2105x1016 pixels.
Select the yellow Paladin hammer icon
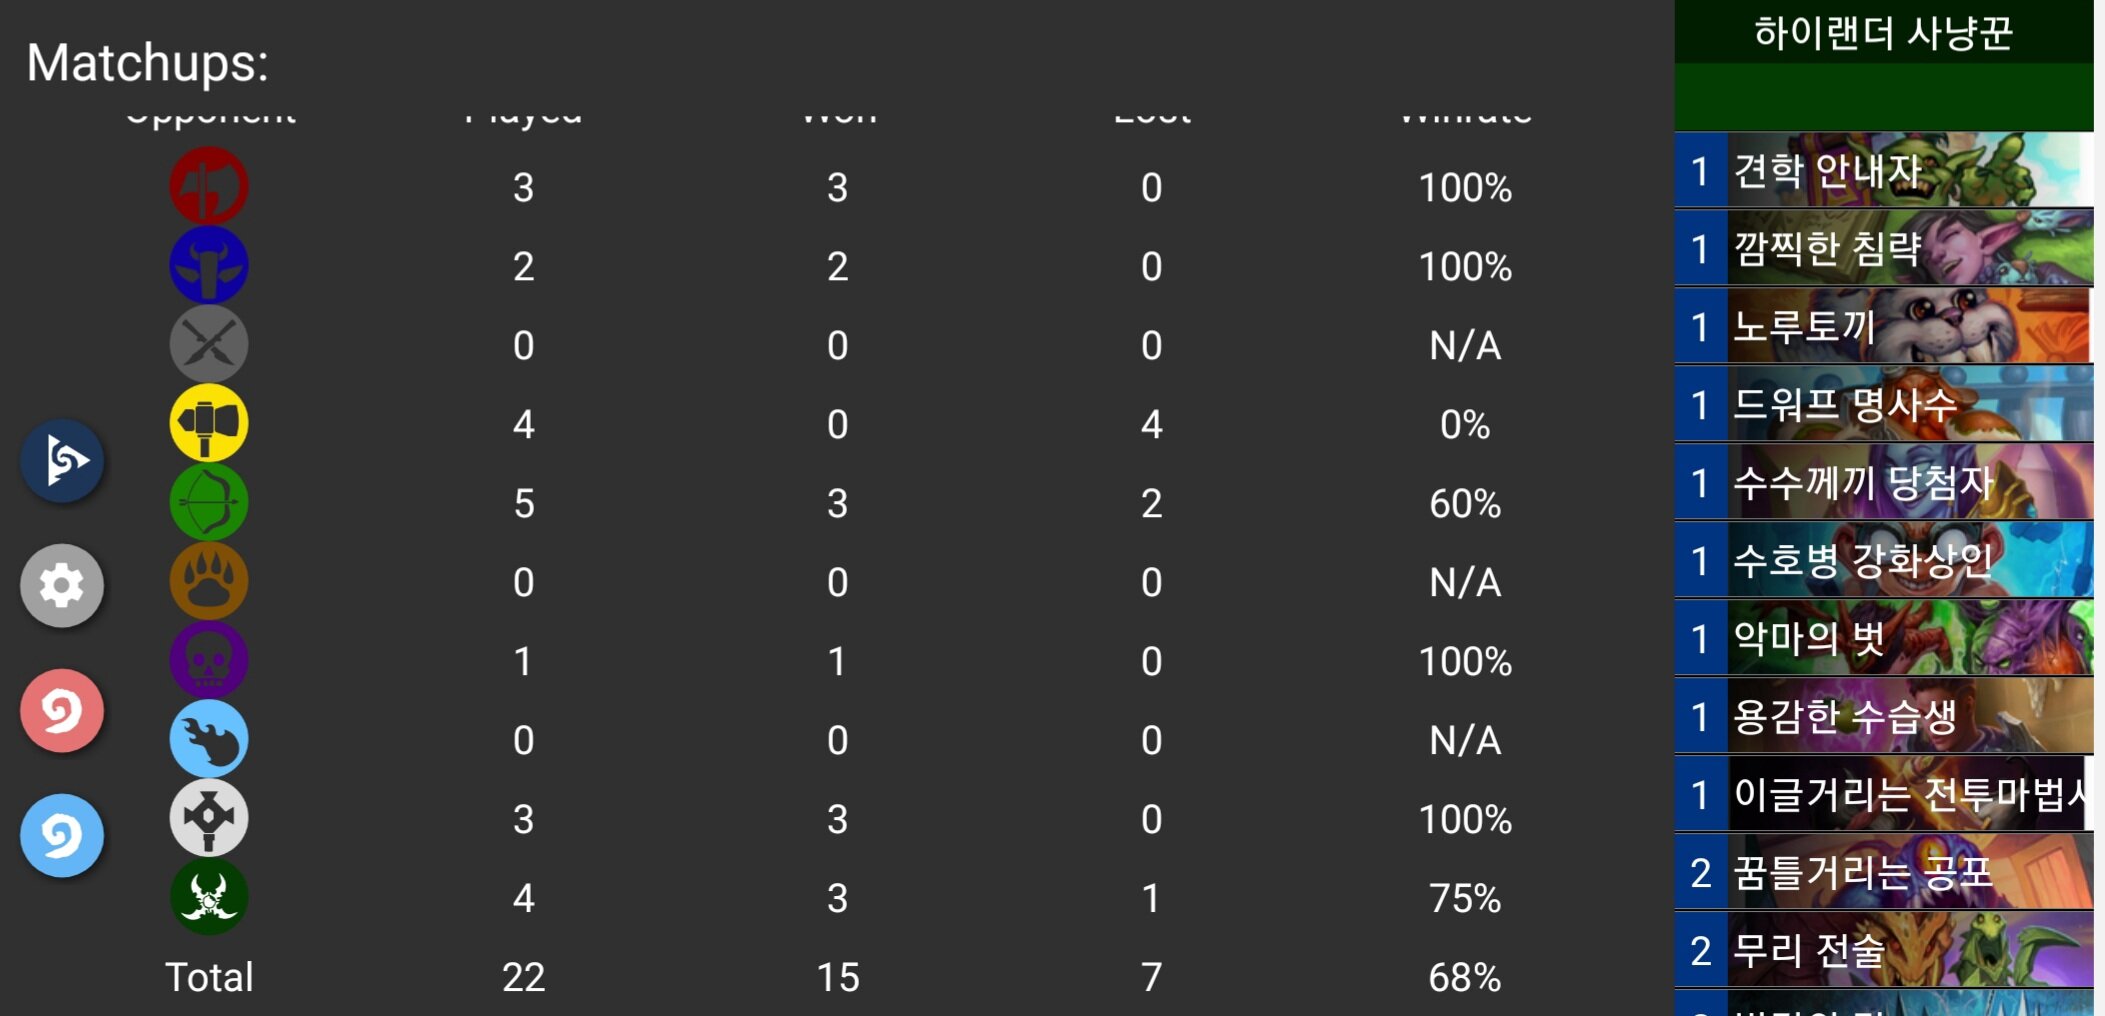click(x=209, y=423)
